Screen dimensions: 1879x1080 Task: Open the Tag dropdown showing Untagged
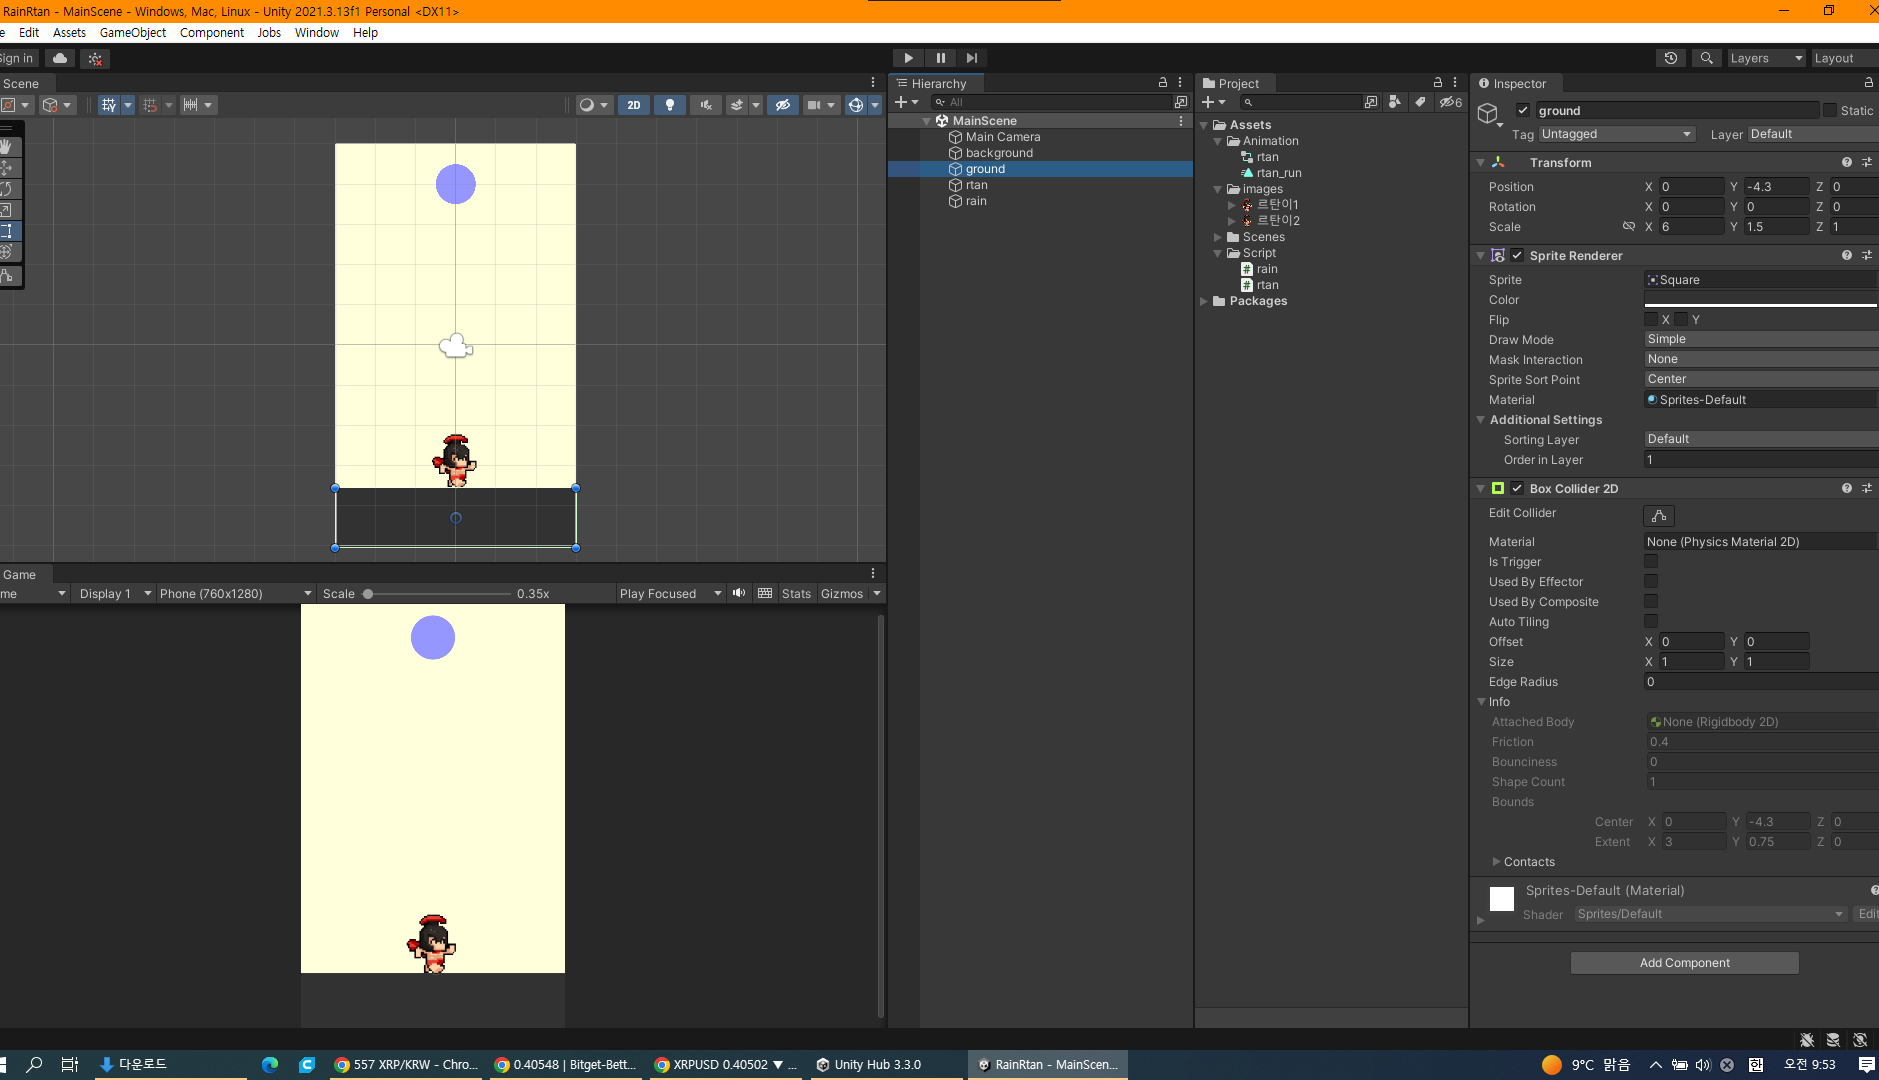1617,134
